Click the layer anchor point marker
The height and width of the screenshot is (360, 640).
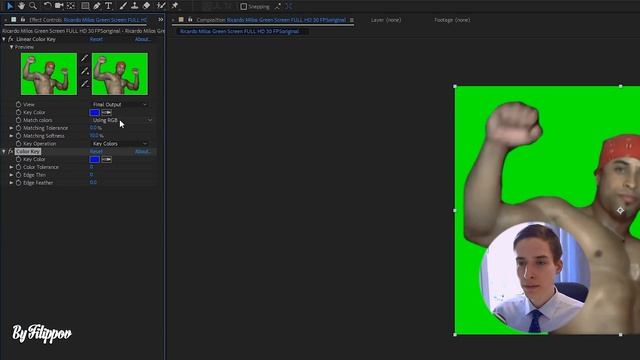pos(620,210)
